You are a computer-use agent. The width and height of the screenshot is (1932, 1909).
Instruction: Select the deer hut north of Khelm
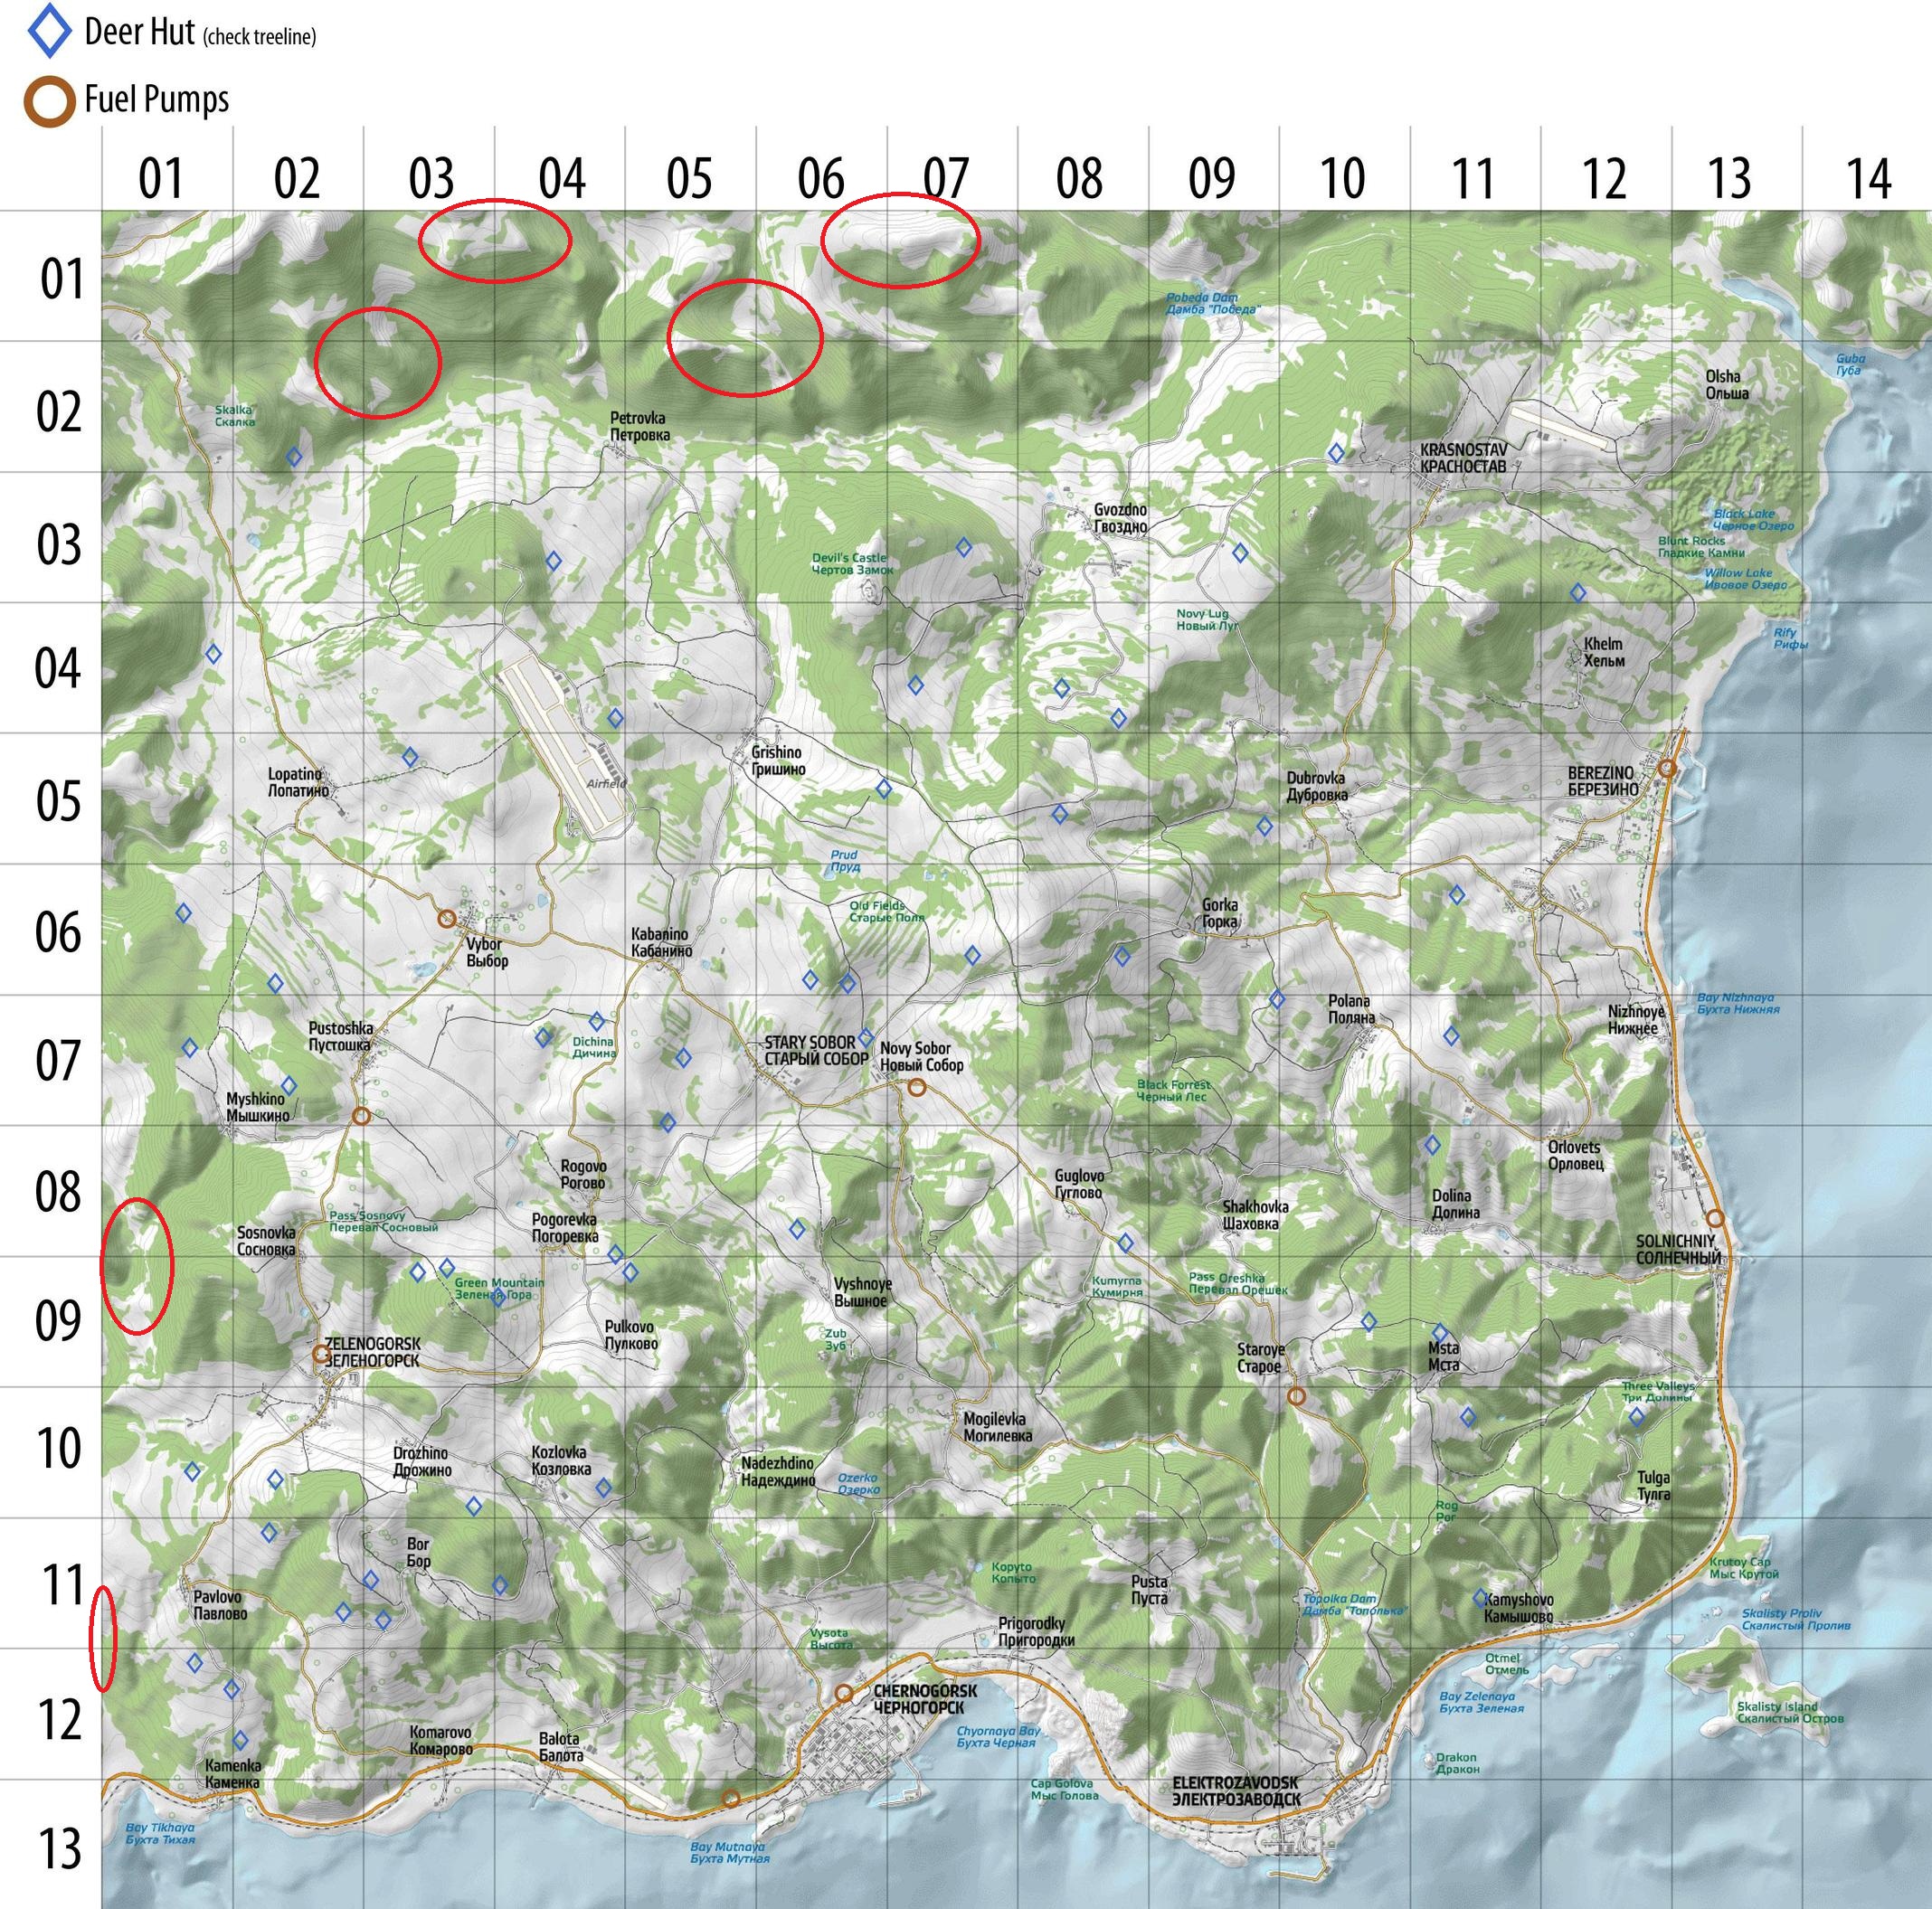click(x=1578, y=593)
